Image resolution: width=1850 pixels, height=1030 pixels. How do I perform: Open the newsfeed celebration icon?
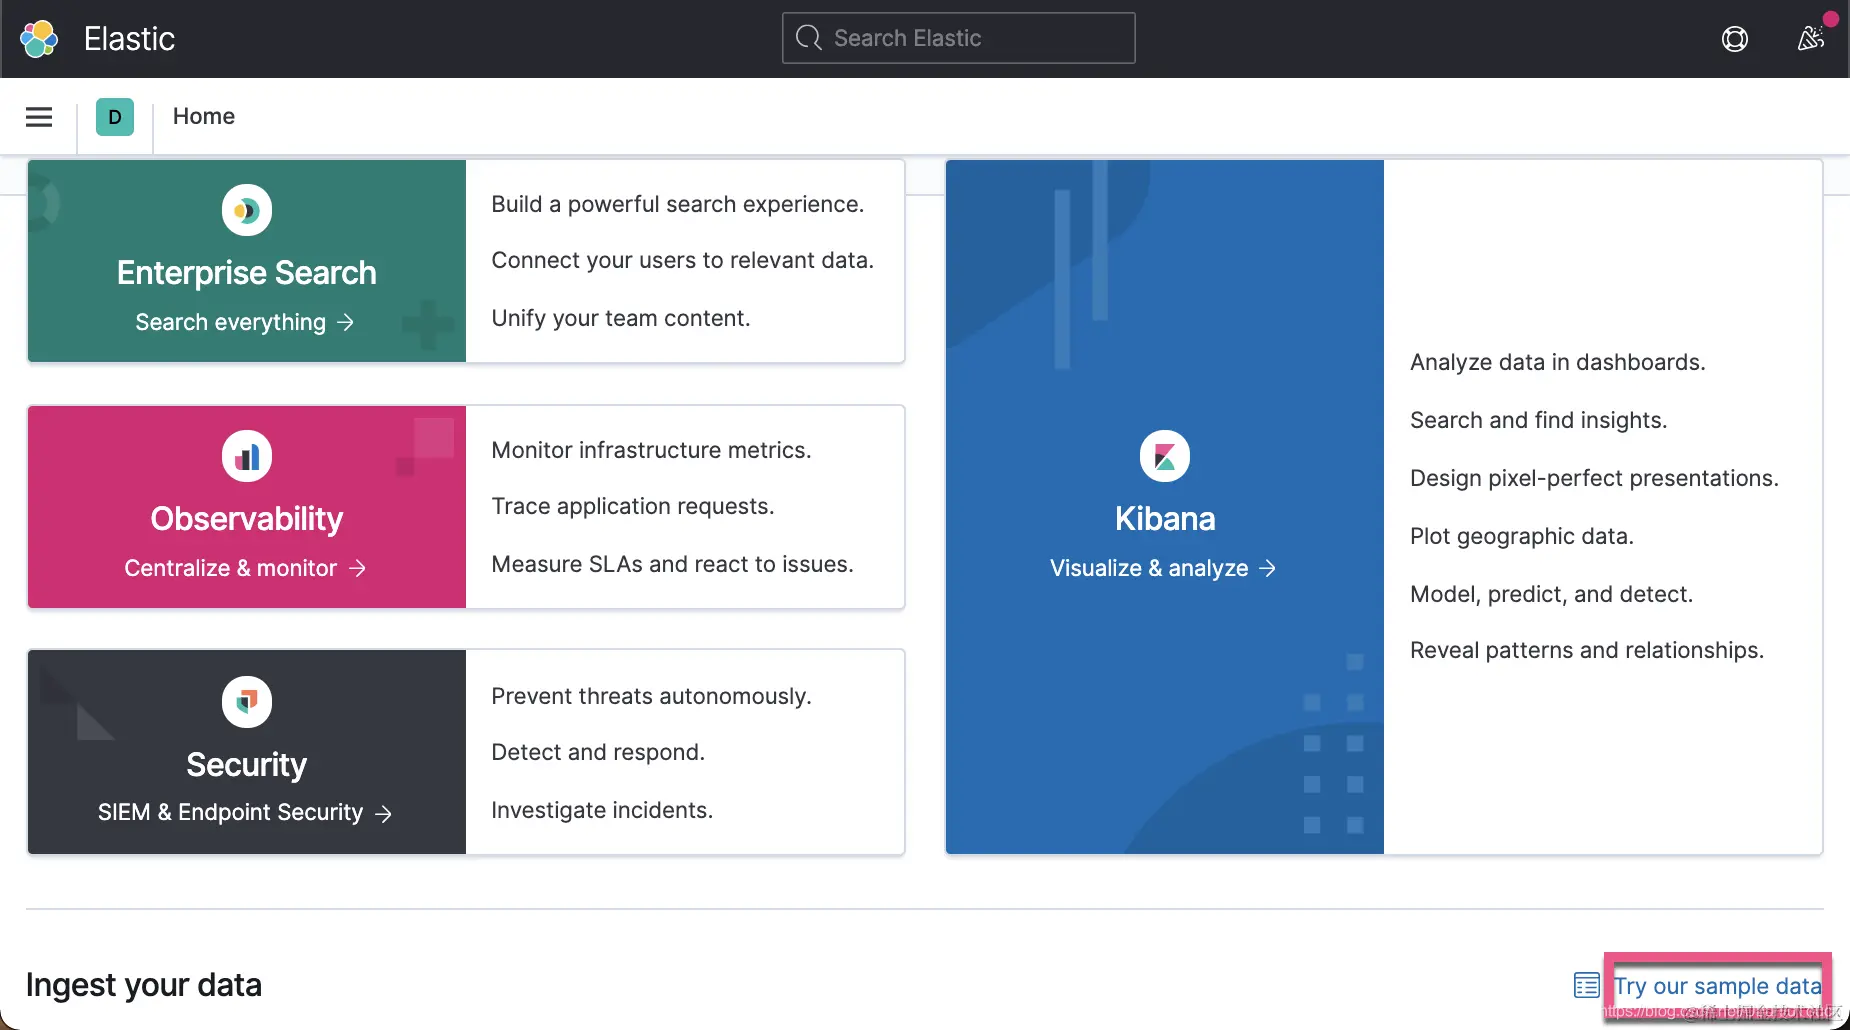[1811, 39]
